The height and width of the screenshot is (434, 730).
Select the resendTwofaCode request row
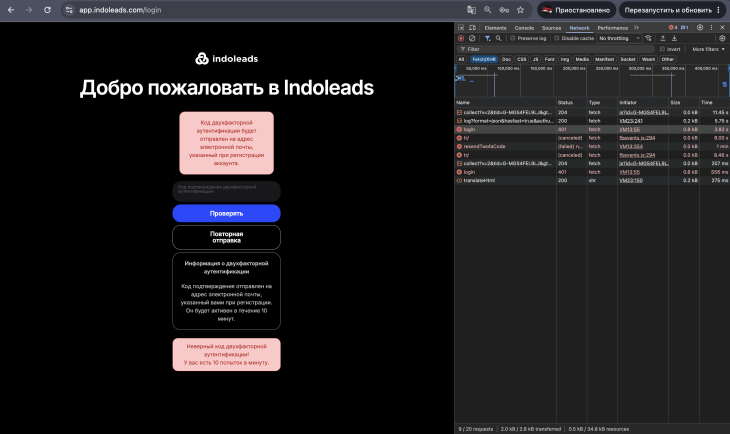(x=592, y=146)
